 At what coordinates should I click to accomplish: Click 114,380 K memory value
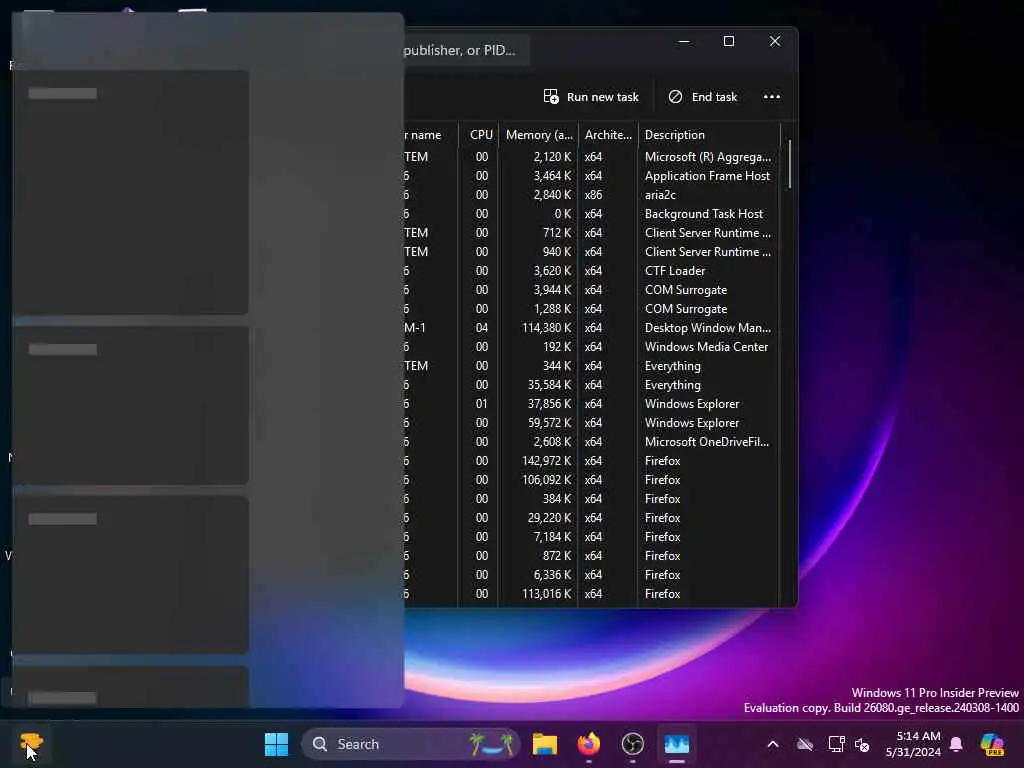547,328
